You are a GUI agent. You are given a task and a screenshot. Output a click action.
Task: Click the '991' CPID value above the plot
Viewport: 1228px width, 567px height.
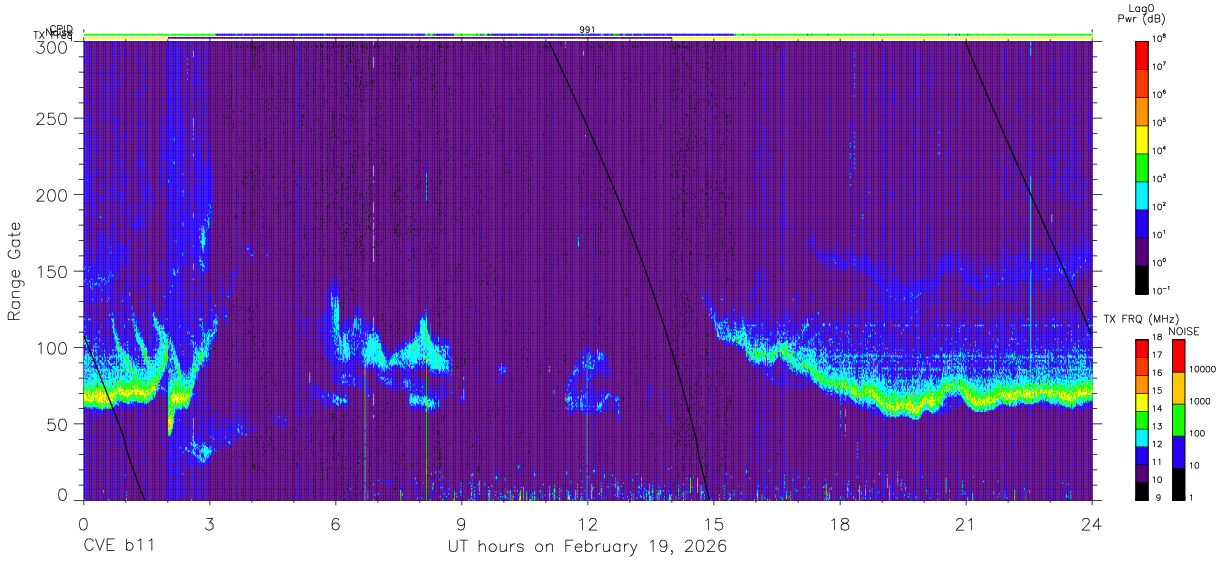tap(587, 29)
